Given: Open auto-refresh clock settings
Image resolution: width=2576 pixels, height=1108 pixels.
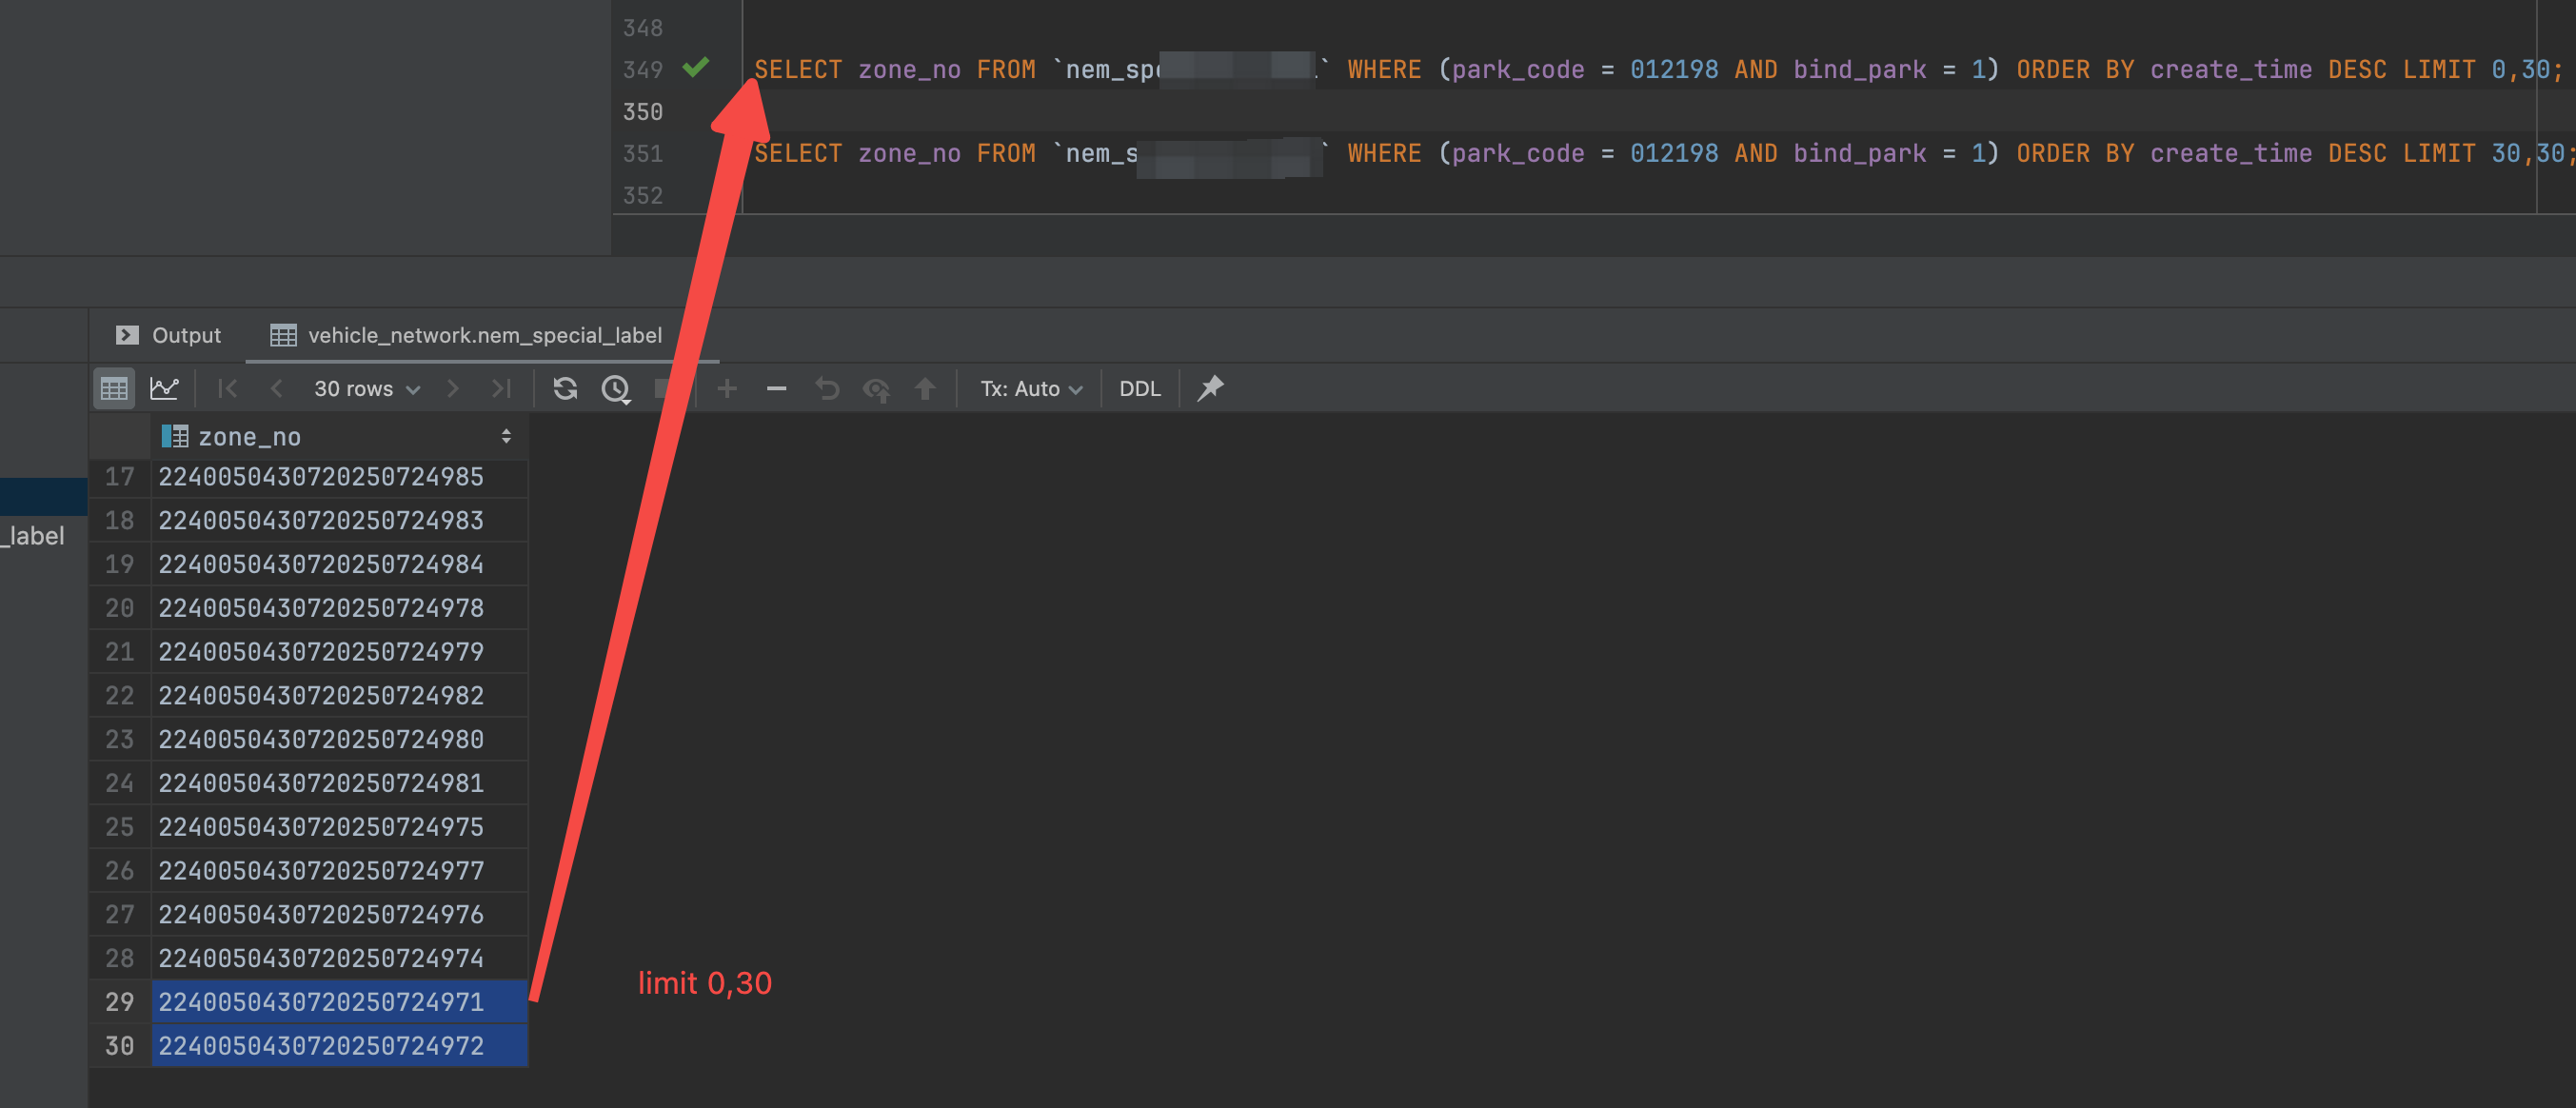Looking at the screenshot, I should pyautogui.click(x=616, y=388).
